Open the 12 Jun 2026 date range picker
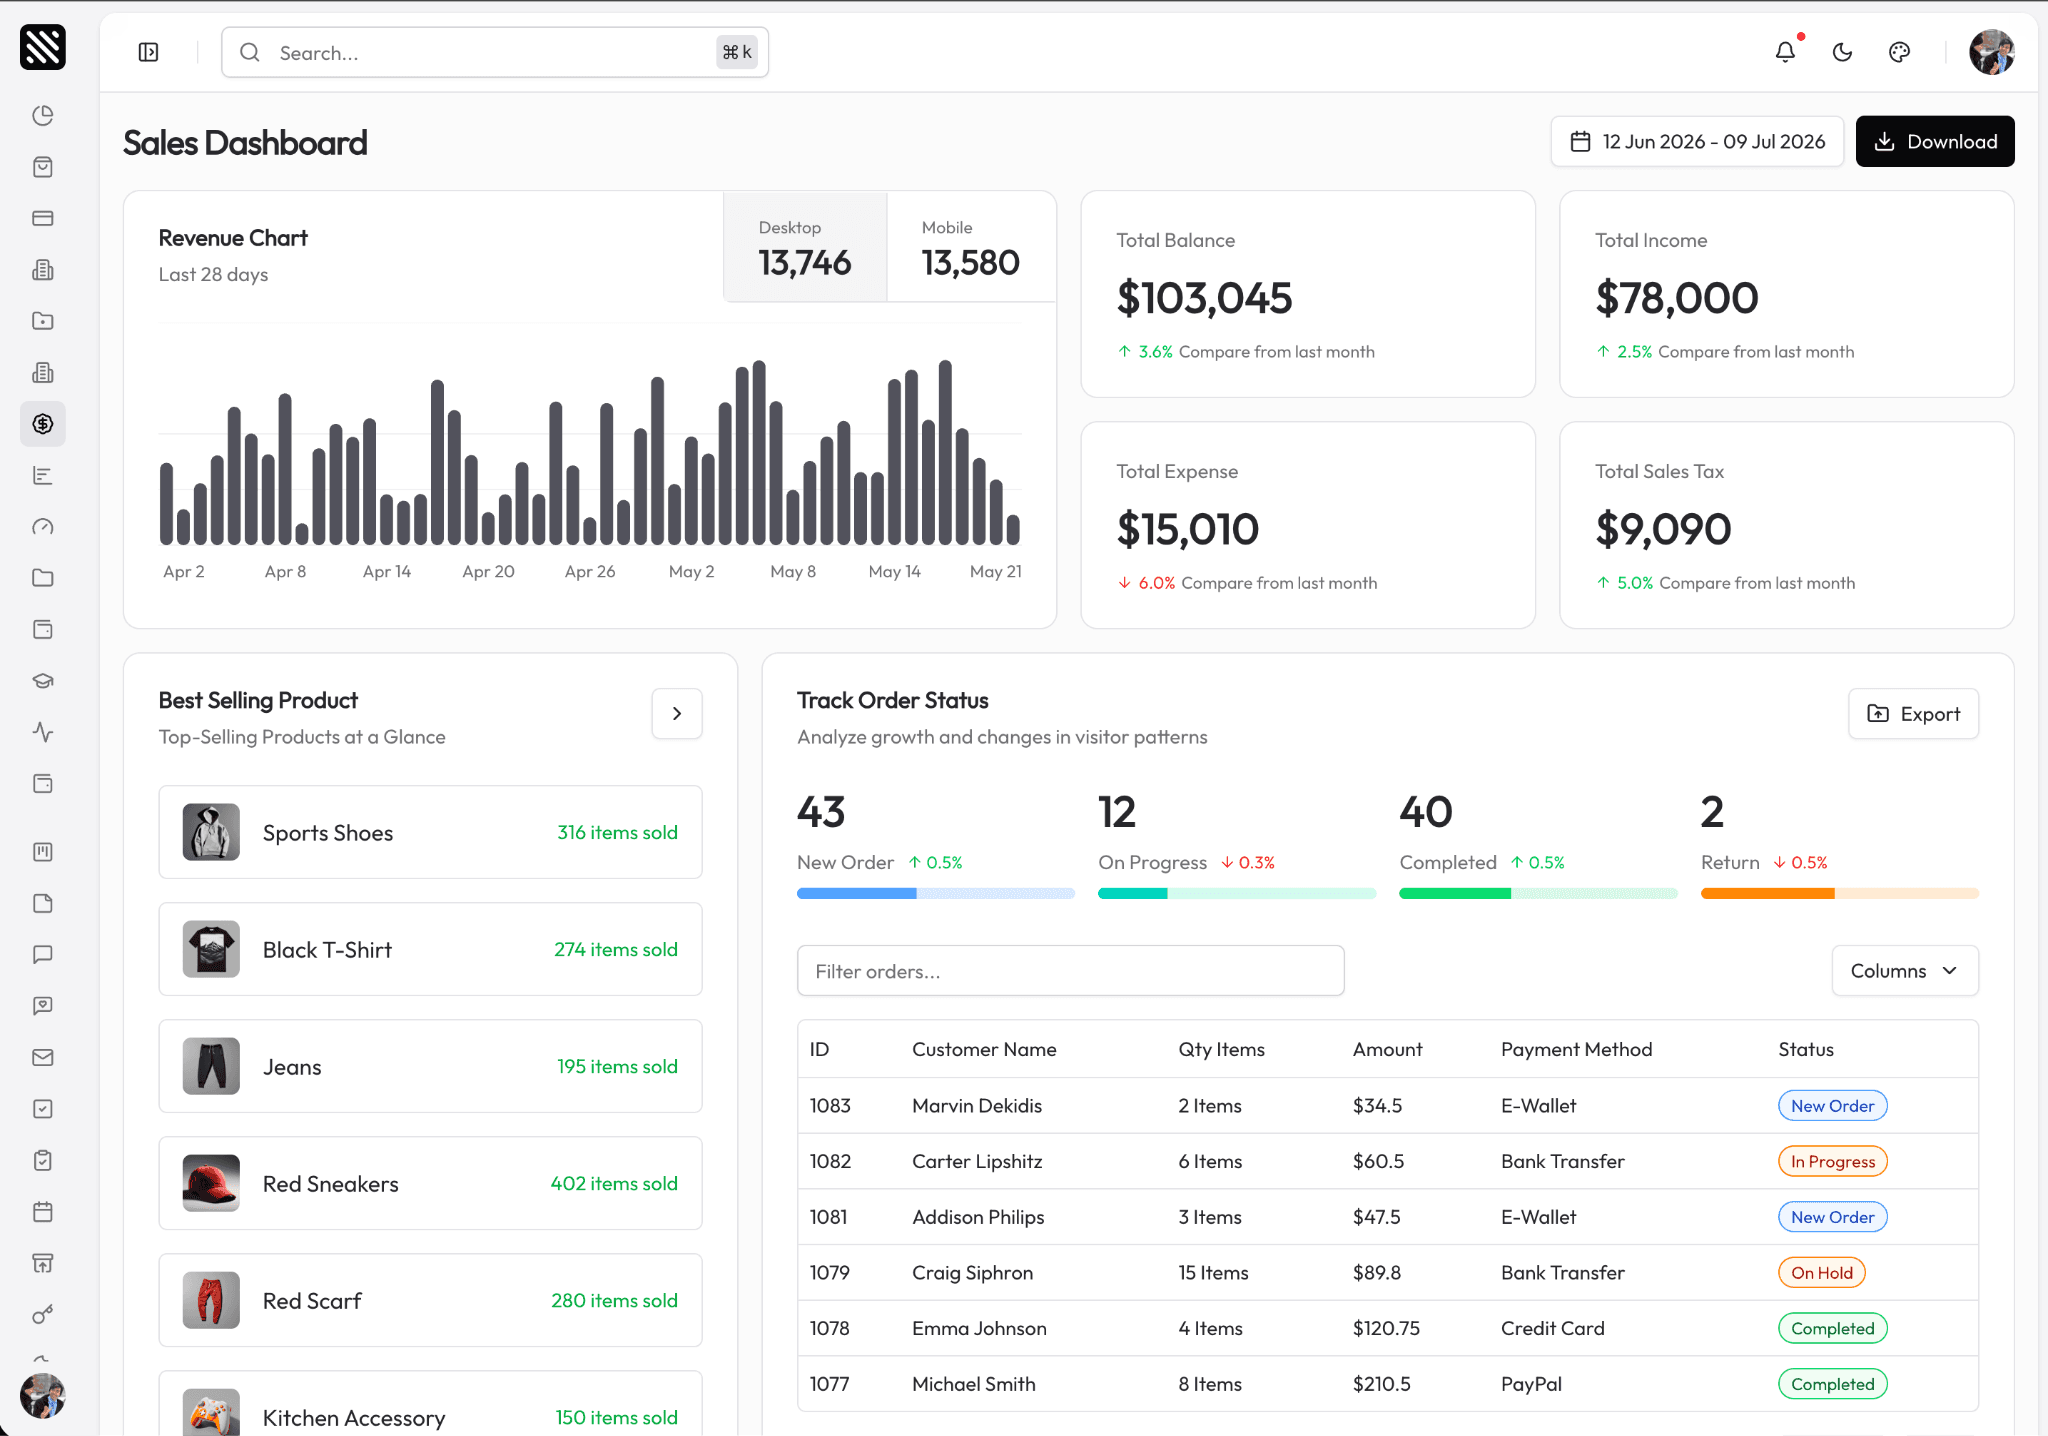The height and width of the screenshot is (1436, 2048). coord(1697,142)
